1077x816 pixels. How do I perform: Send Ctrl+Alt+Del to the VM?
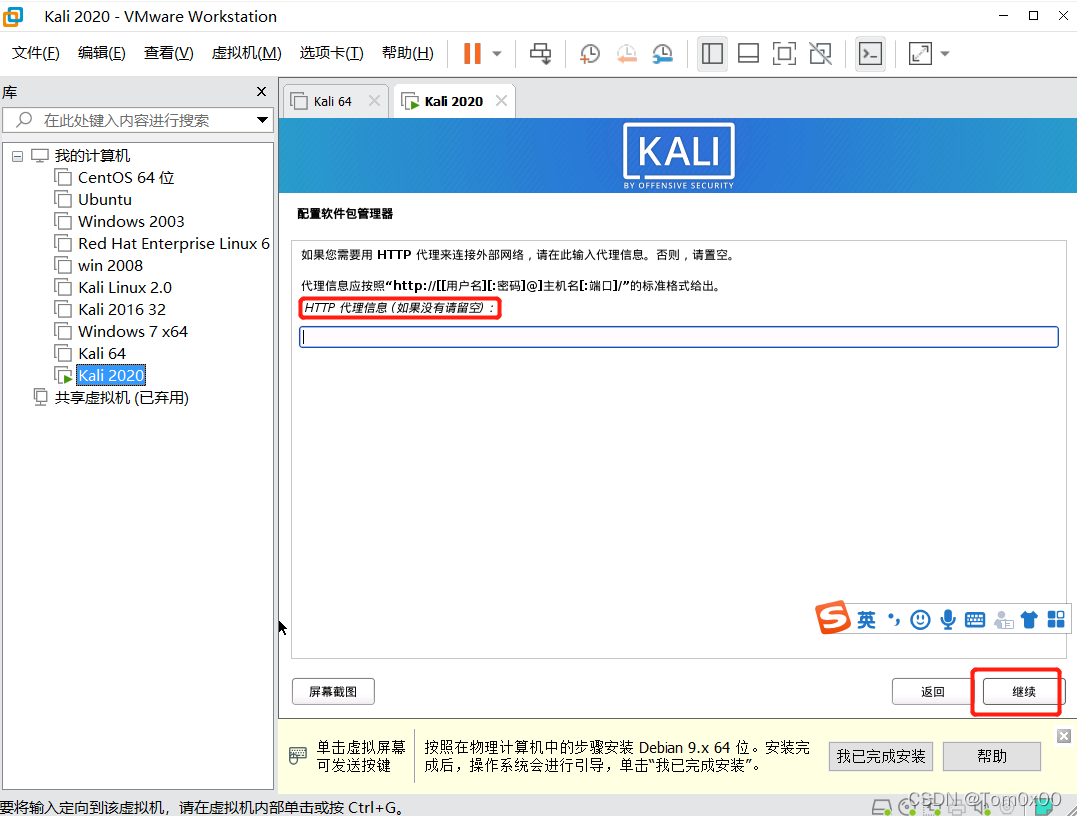(x=541, y=54)
